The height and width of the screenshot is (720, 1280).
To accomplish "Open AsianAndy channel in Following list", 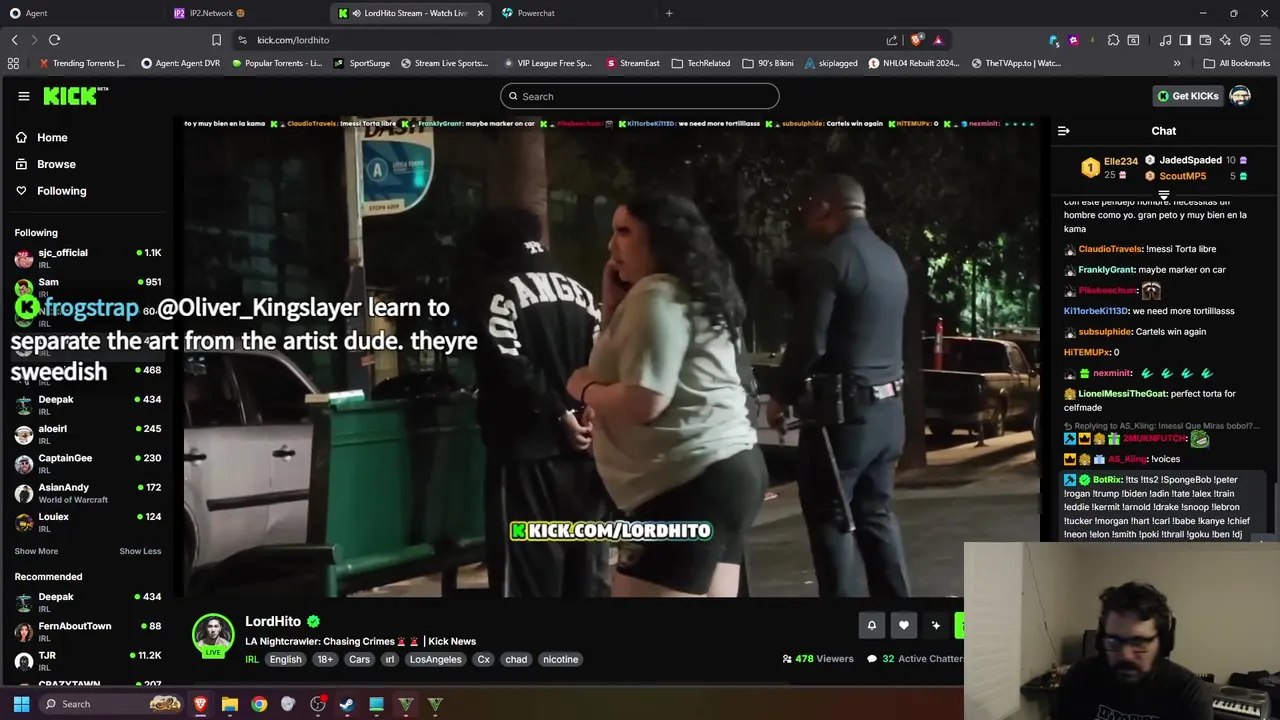I will tap(88, 492).
